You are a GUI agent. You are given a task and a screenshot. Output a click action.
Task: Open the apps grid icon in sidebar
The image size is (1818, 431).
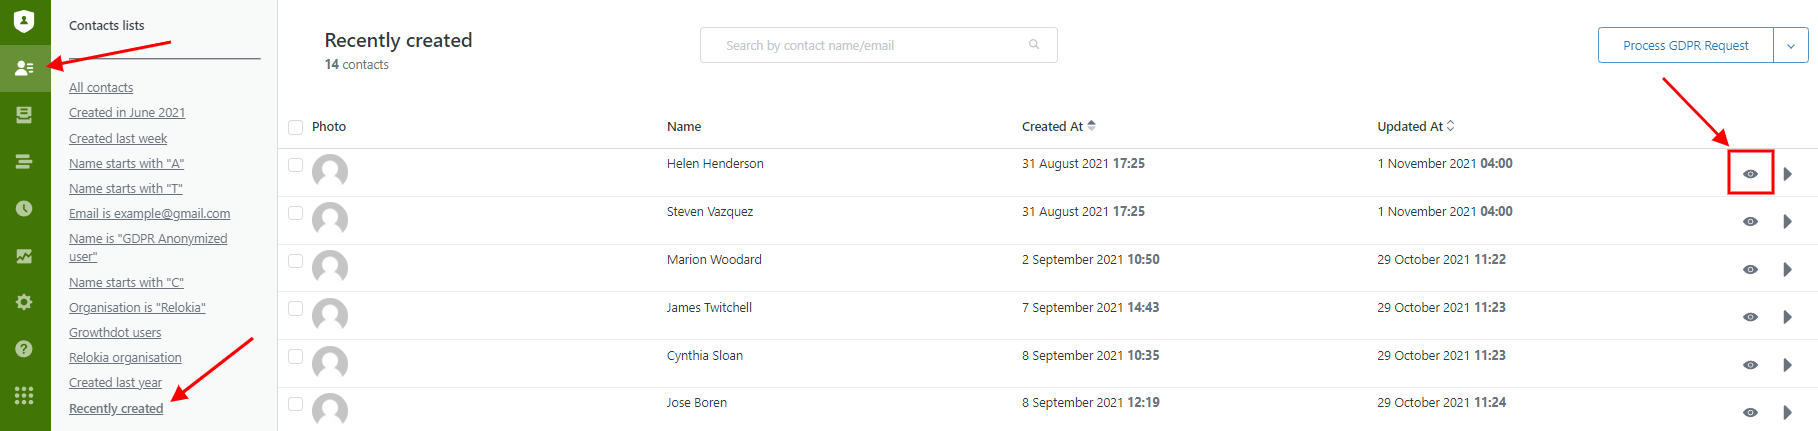[24, 396]
